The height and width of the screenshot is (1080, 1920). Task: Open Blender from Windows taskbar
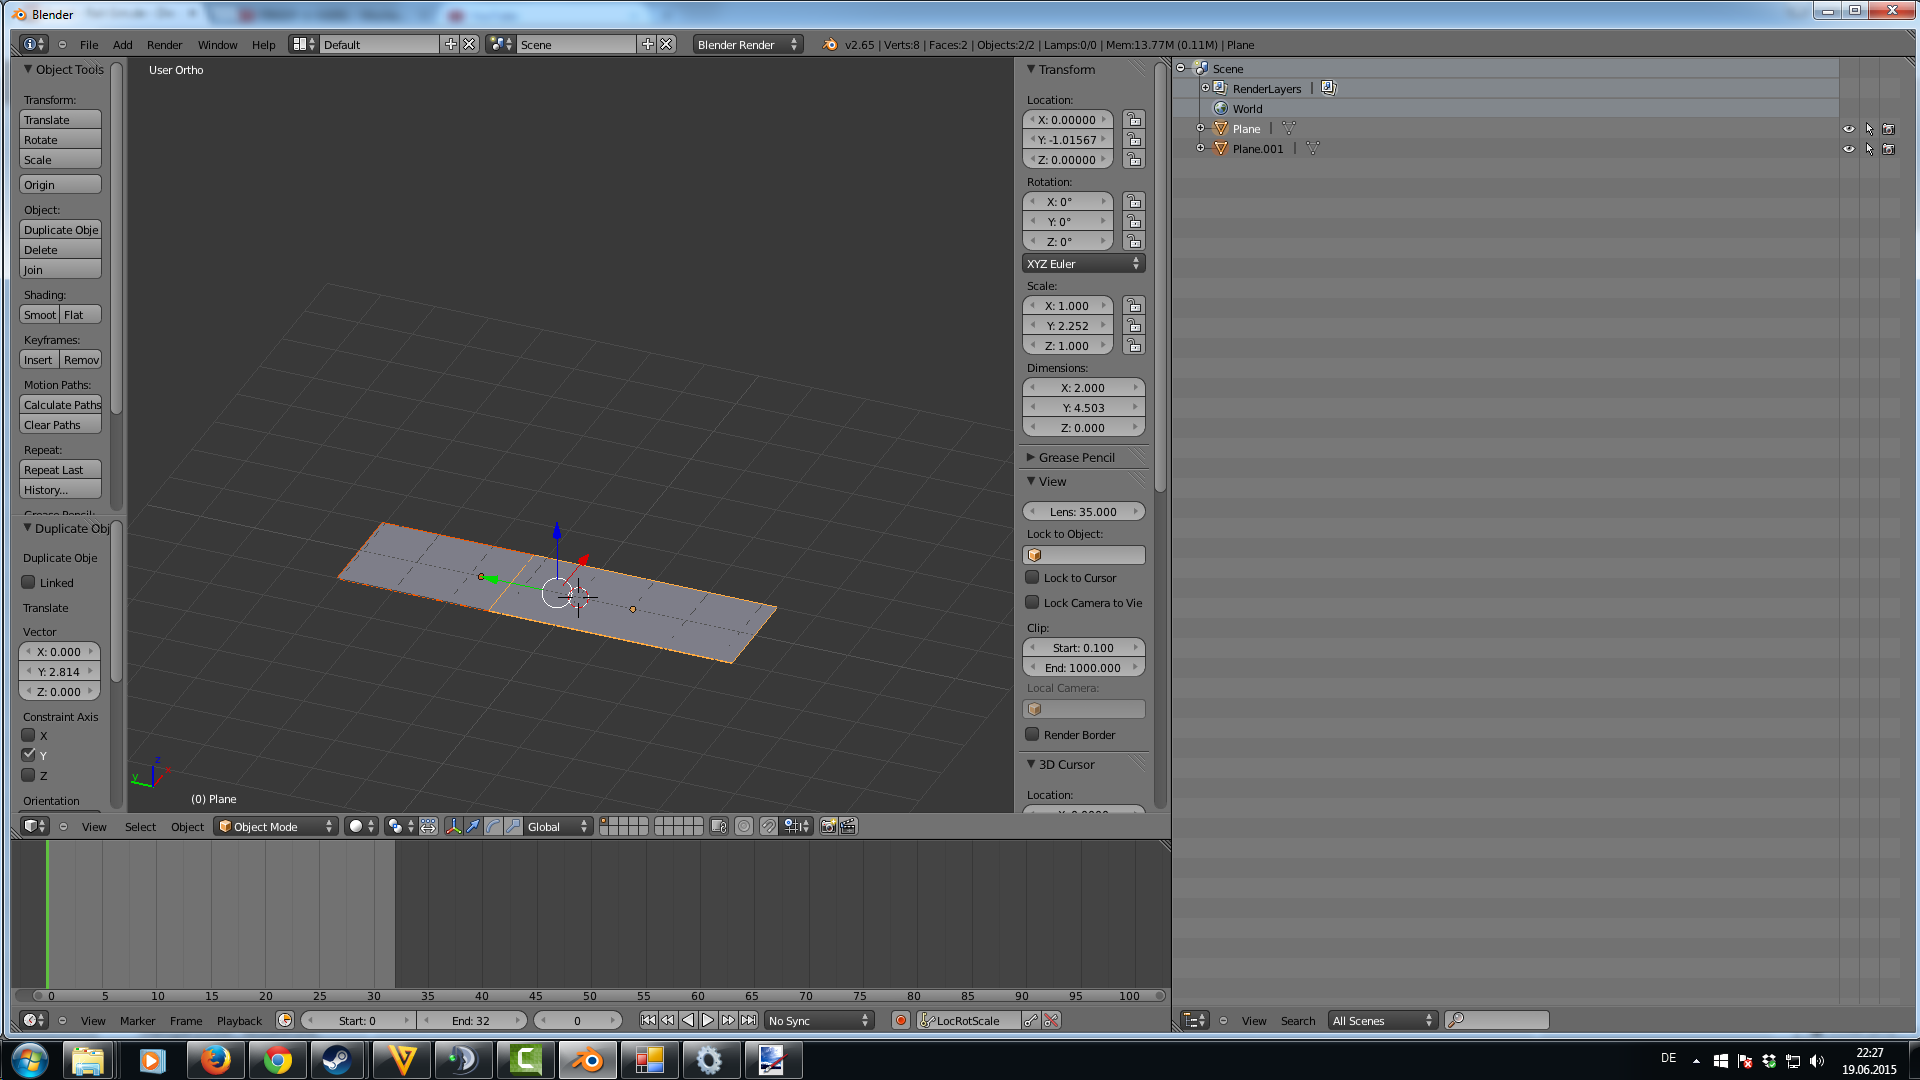click(587, 1060)
